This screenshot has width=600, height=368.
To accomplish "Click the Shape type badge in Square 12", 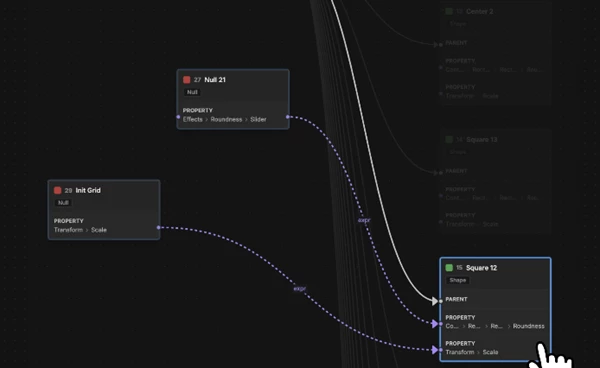I will click(x=458, y=280).
